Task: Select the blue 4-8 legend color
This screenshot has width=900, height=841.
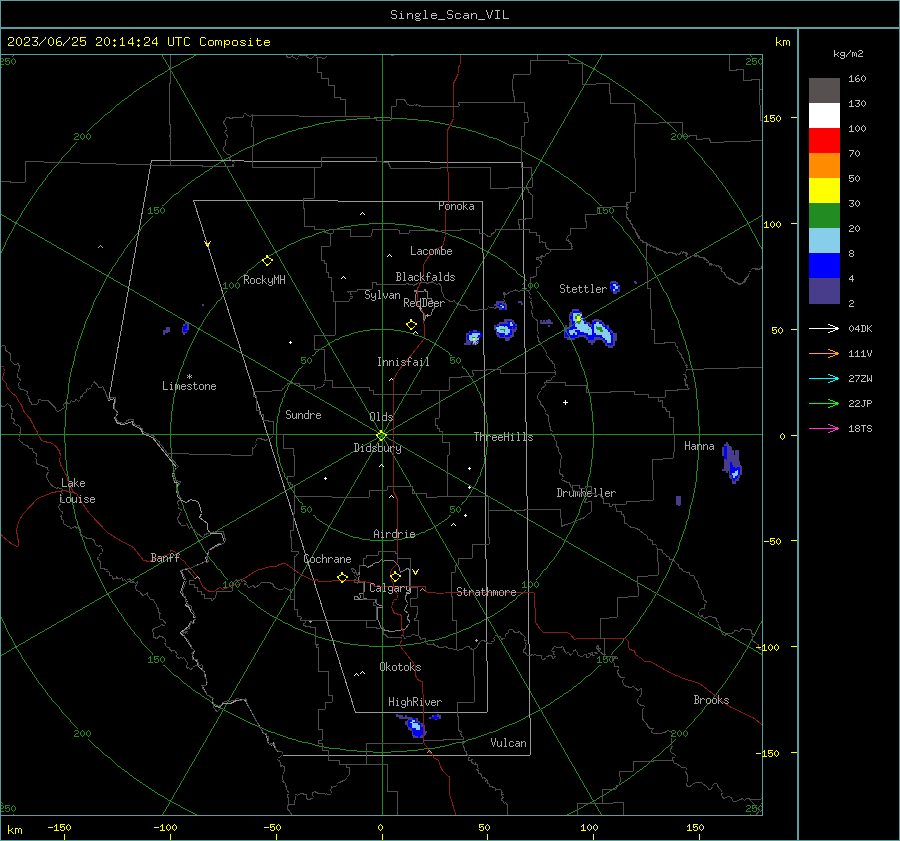Action: 824,266
